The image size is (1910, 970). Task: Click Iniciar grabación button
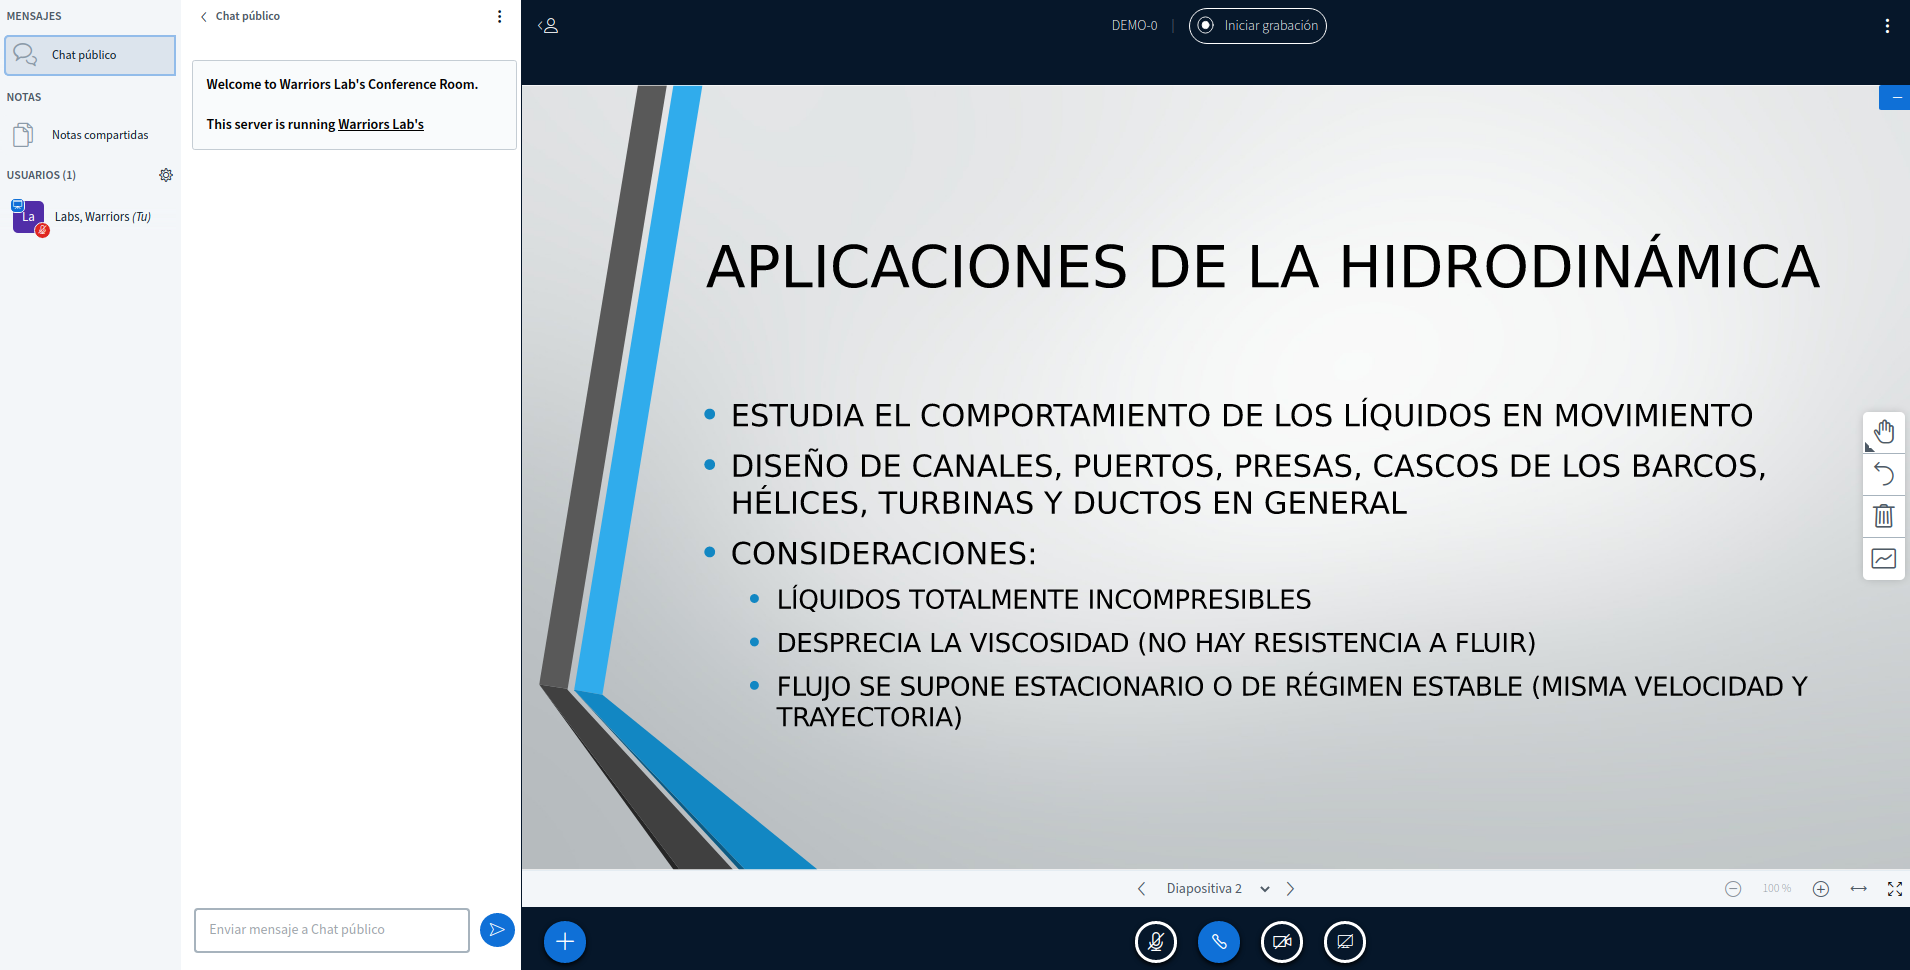coord(1257,26)
